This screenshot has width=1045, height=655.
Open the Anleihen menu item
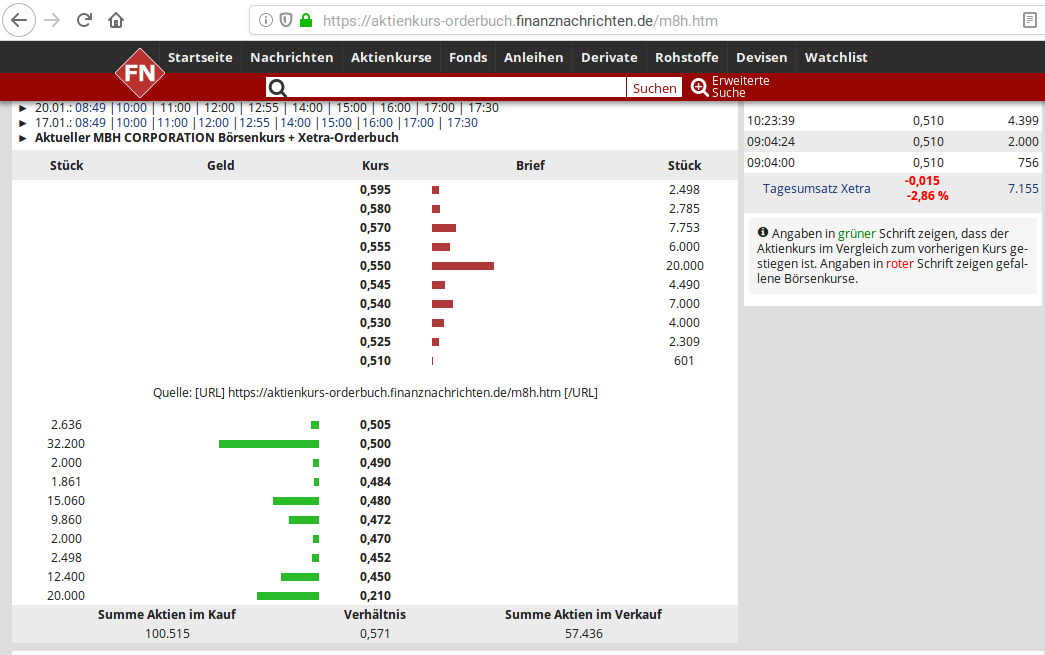click(x=534, y=57)
